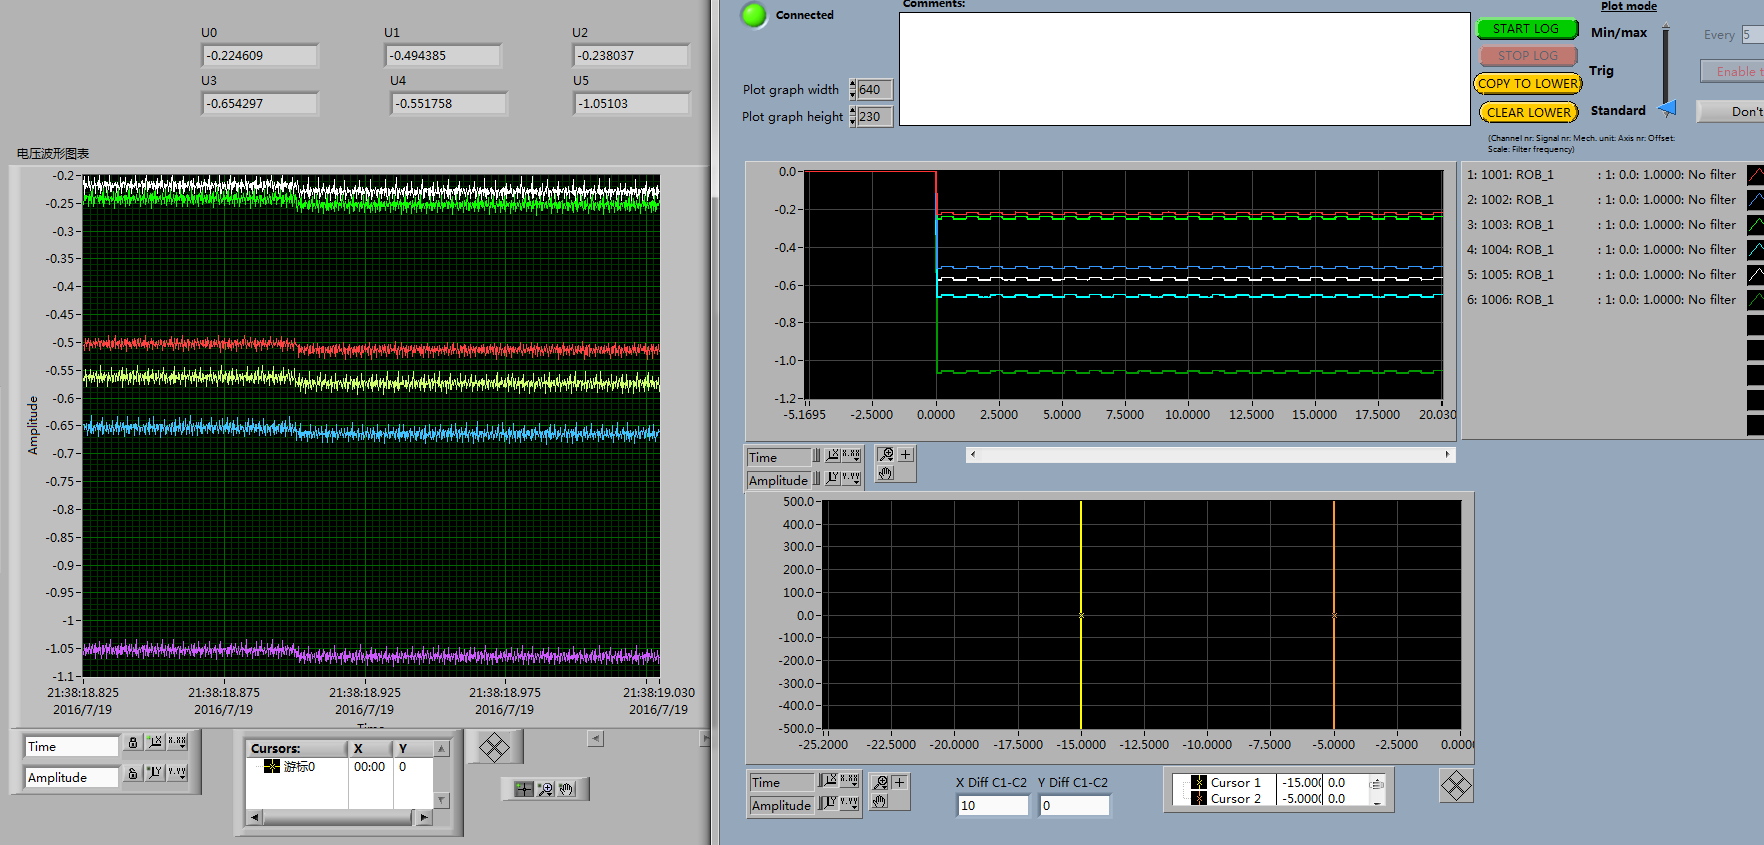This screenshot has width=1764, height=845.
Task: Open Time axis format dropdown below lower-right graph
Action: [x=850, y=781]
